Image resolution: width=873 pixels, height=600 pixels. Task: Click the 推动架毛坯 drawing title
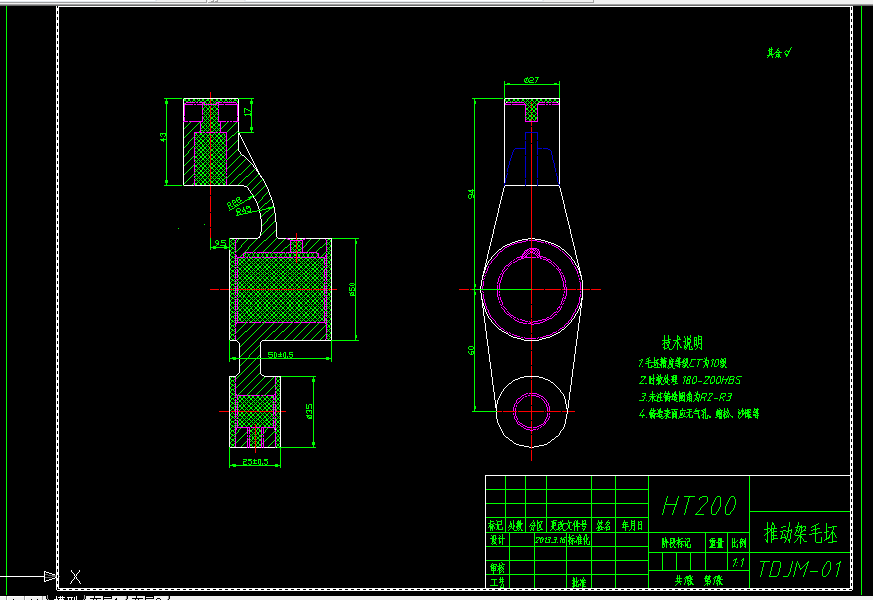[x=801, y=533]
